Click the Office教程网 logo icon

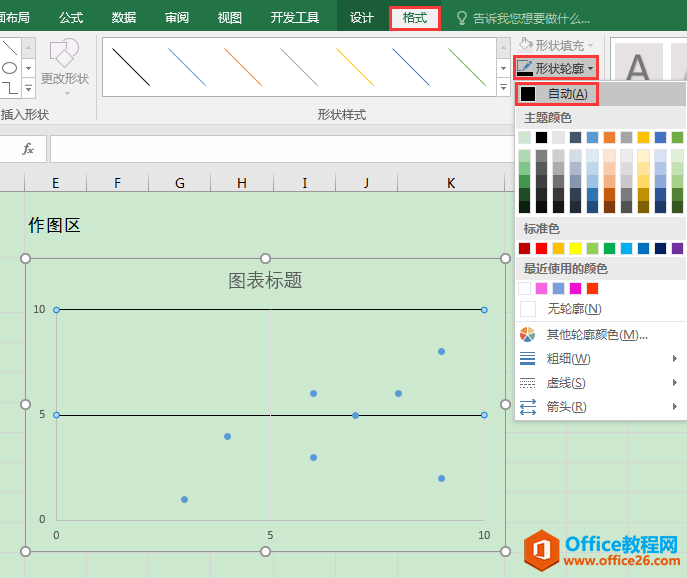tap(544, 551)
